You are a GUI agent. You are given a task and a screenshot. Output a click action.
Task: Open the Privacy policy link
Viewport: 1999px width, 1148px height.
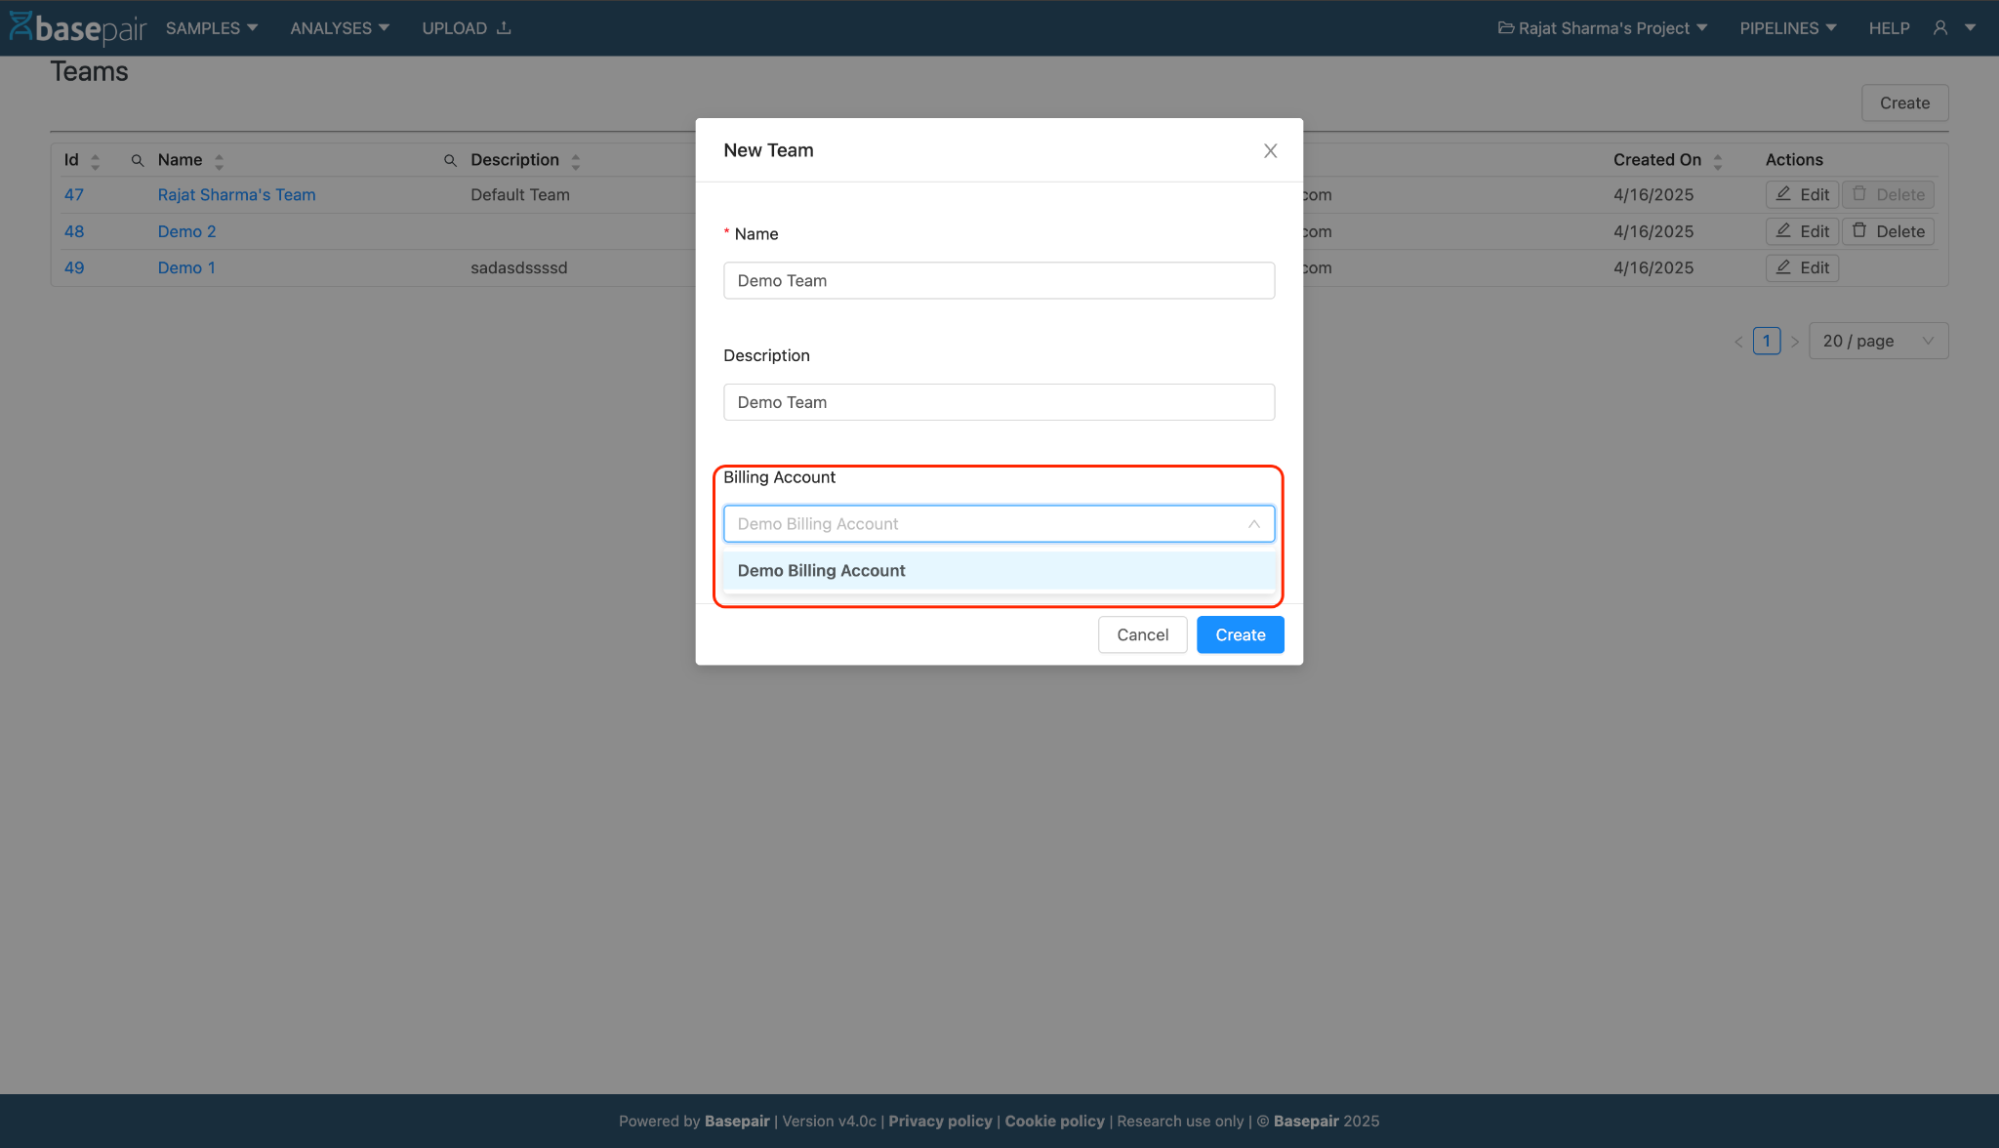coord(939,1121)
